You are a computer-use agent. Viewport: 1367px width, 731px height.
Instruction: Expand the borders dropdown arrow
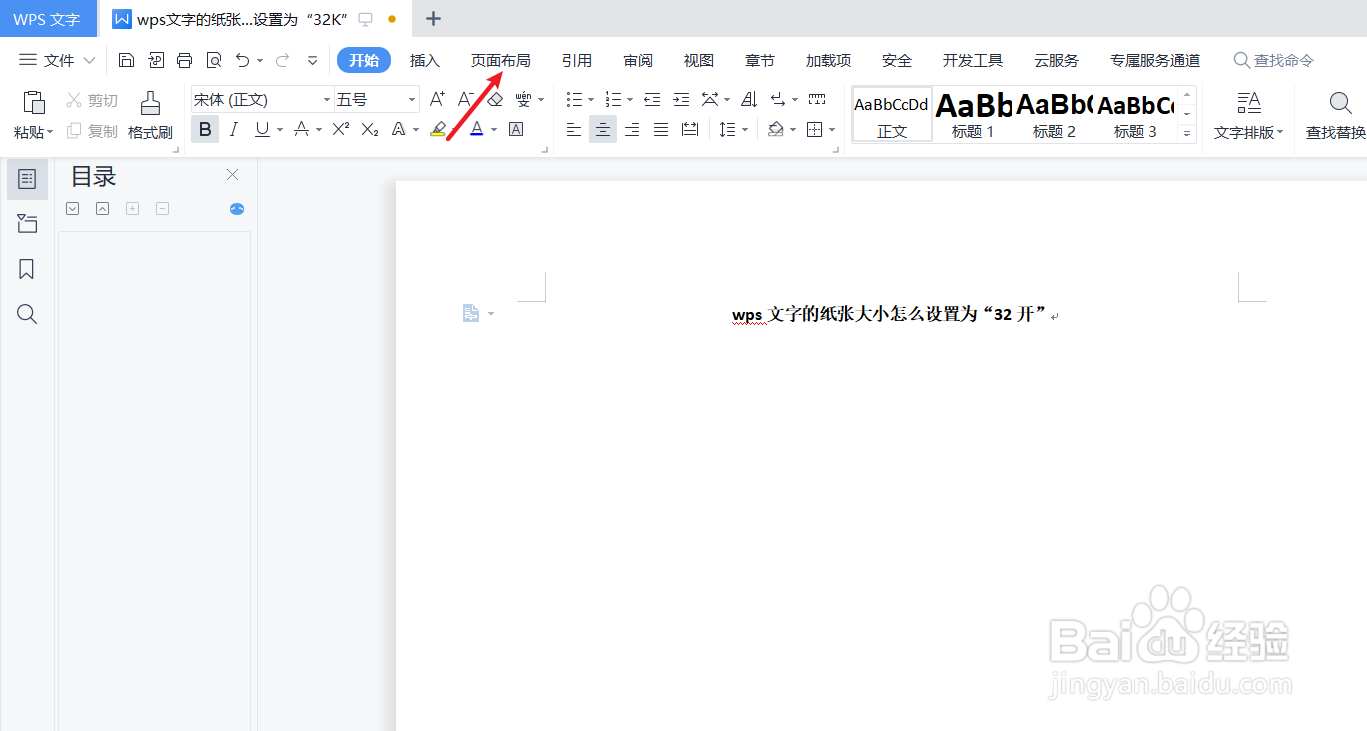(x=832, y=130)
